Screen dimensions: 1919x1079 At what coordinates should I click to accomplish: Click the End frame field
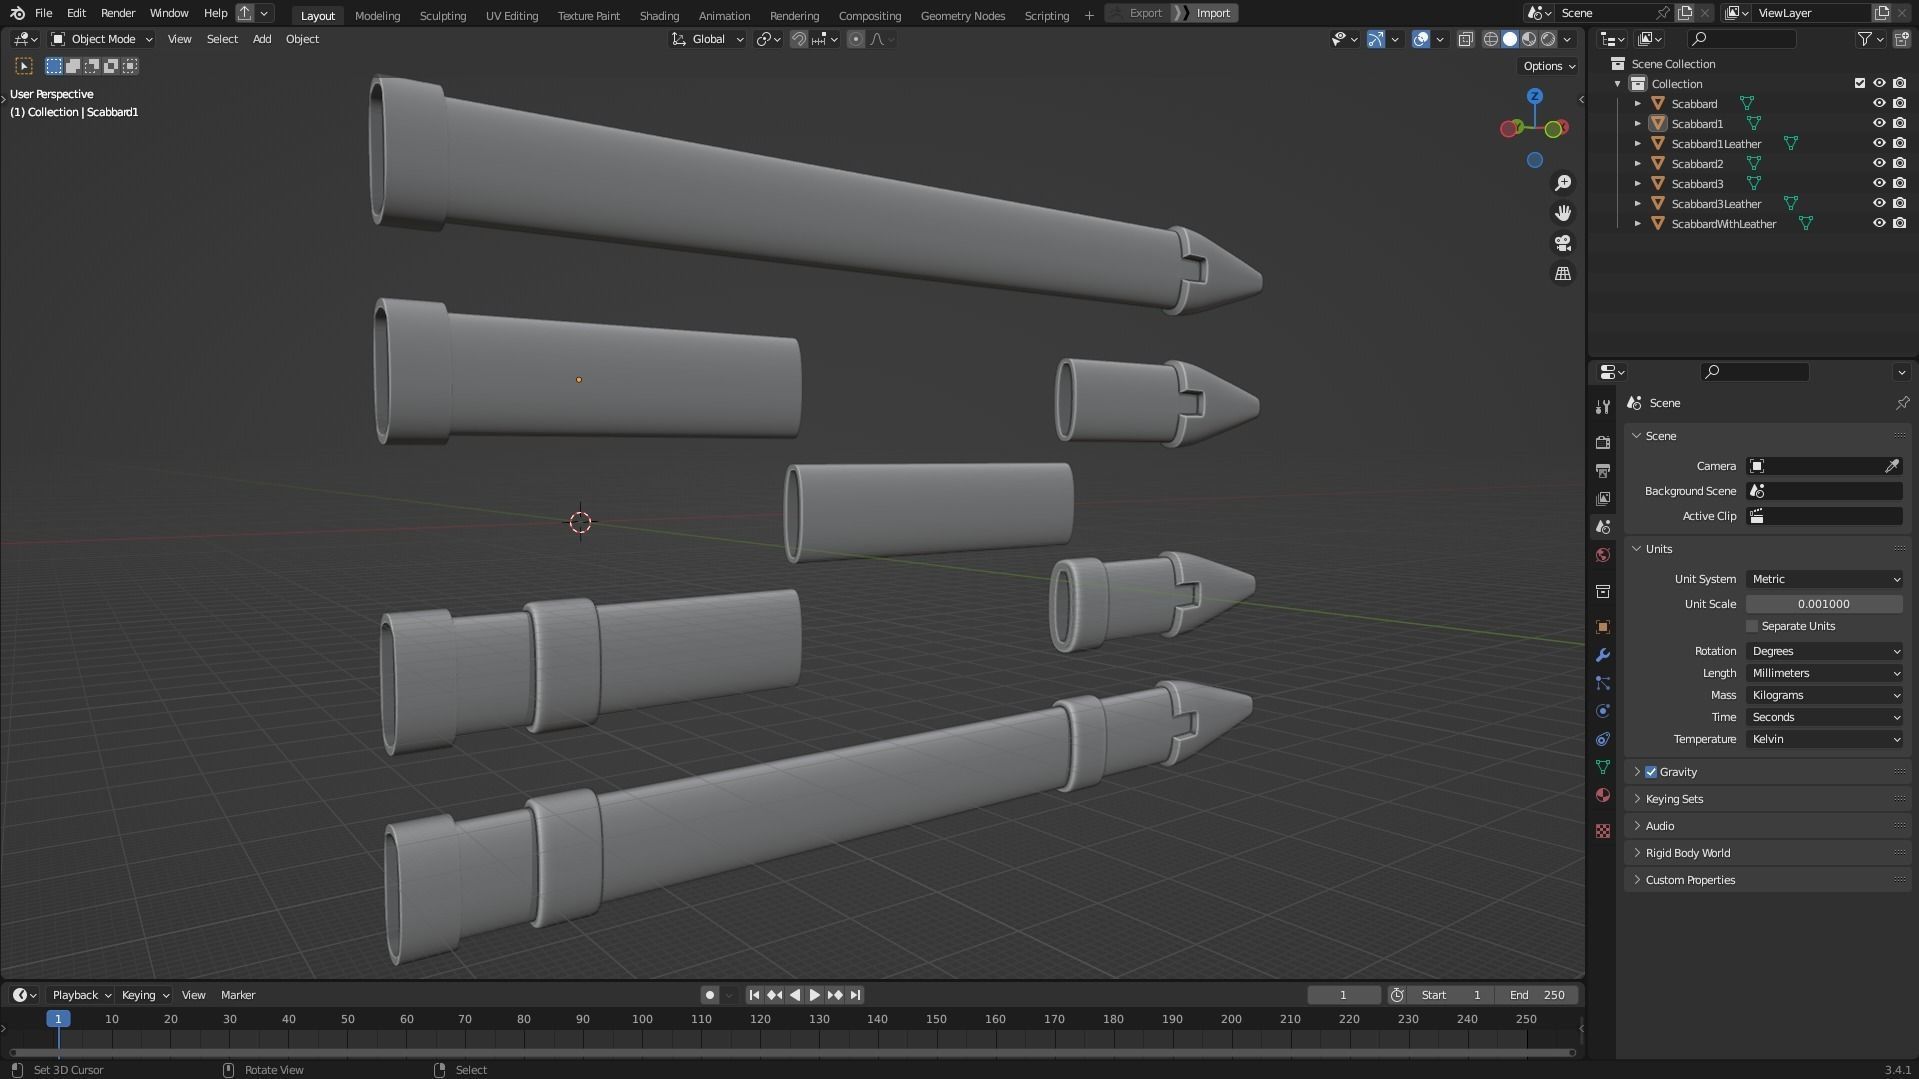1538,995
